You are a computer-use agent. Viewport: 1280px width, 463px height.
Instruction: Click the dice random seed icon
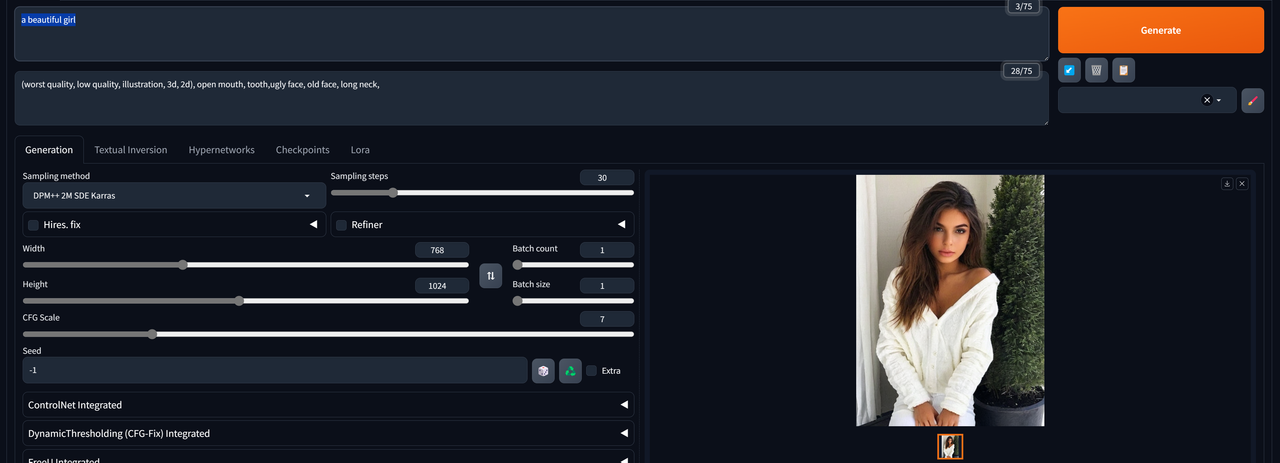point(543,371)
